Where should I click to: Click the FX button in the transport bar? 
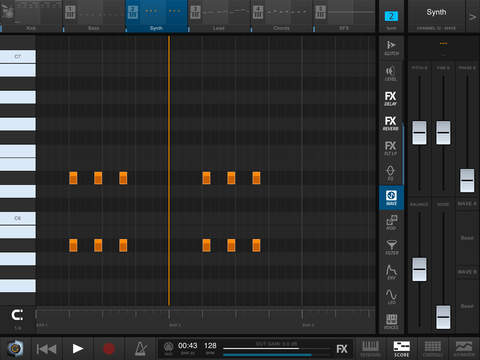coord(342,349)
